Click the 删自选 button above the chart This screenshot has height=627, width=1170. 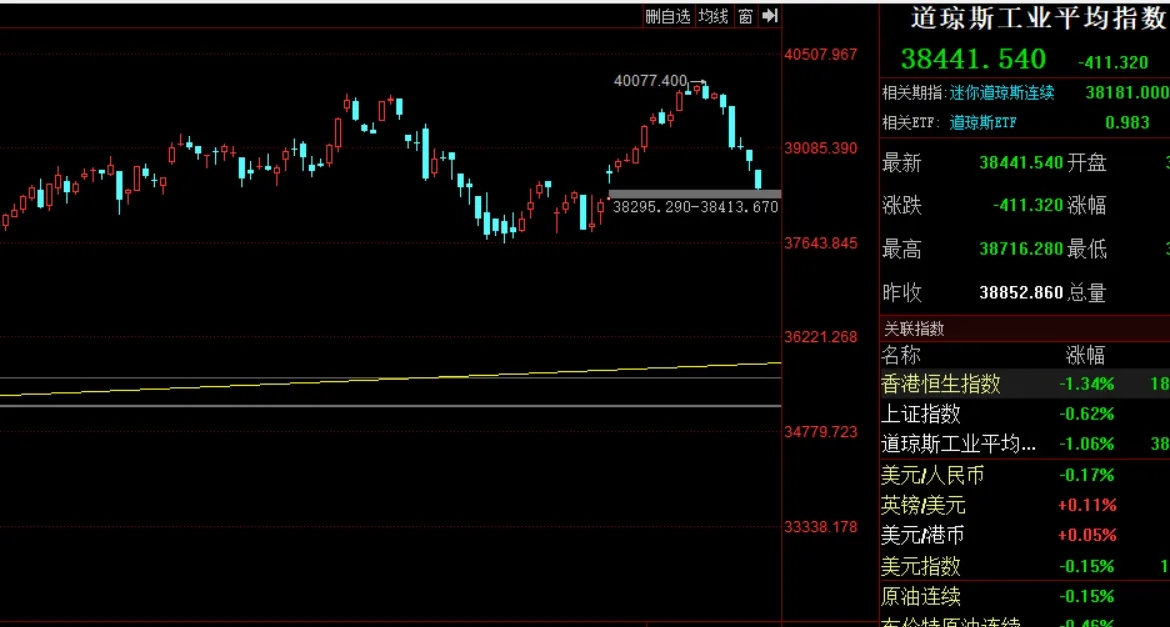[x=669, y=16]
